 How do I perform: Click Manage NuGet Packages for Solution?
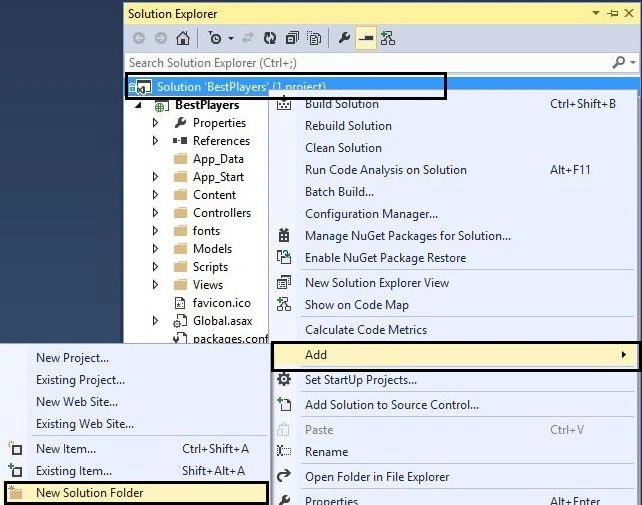pyautogui.click(x=408, y=236)
